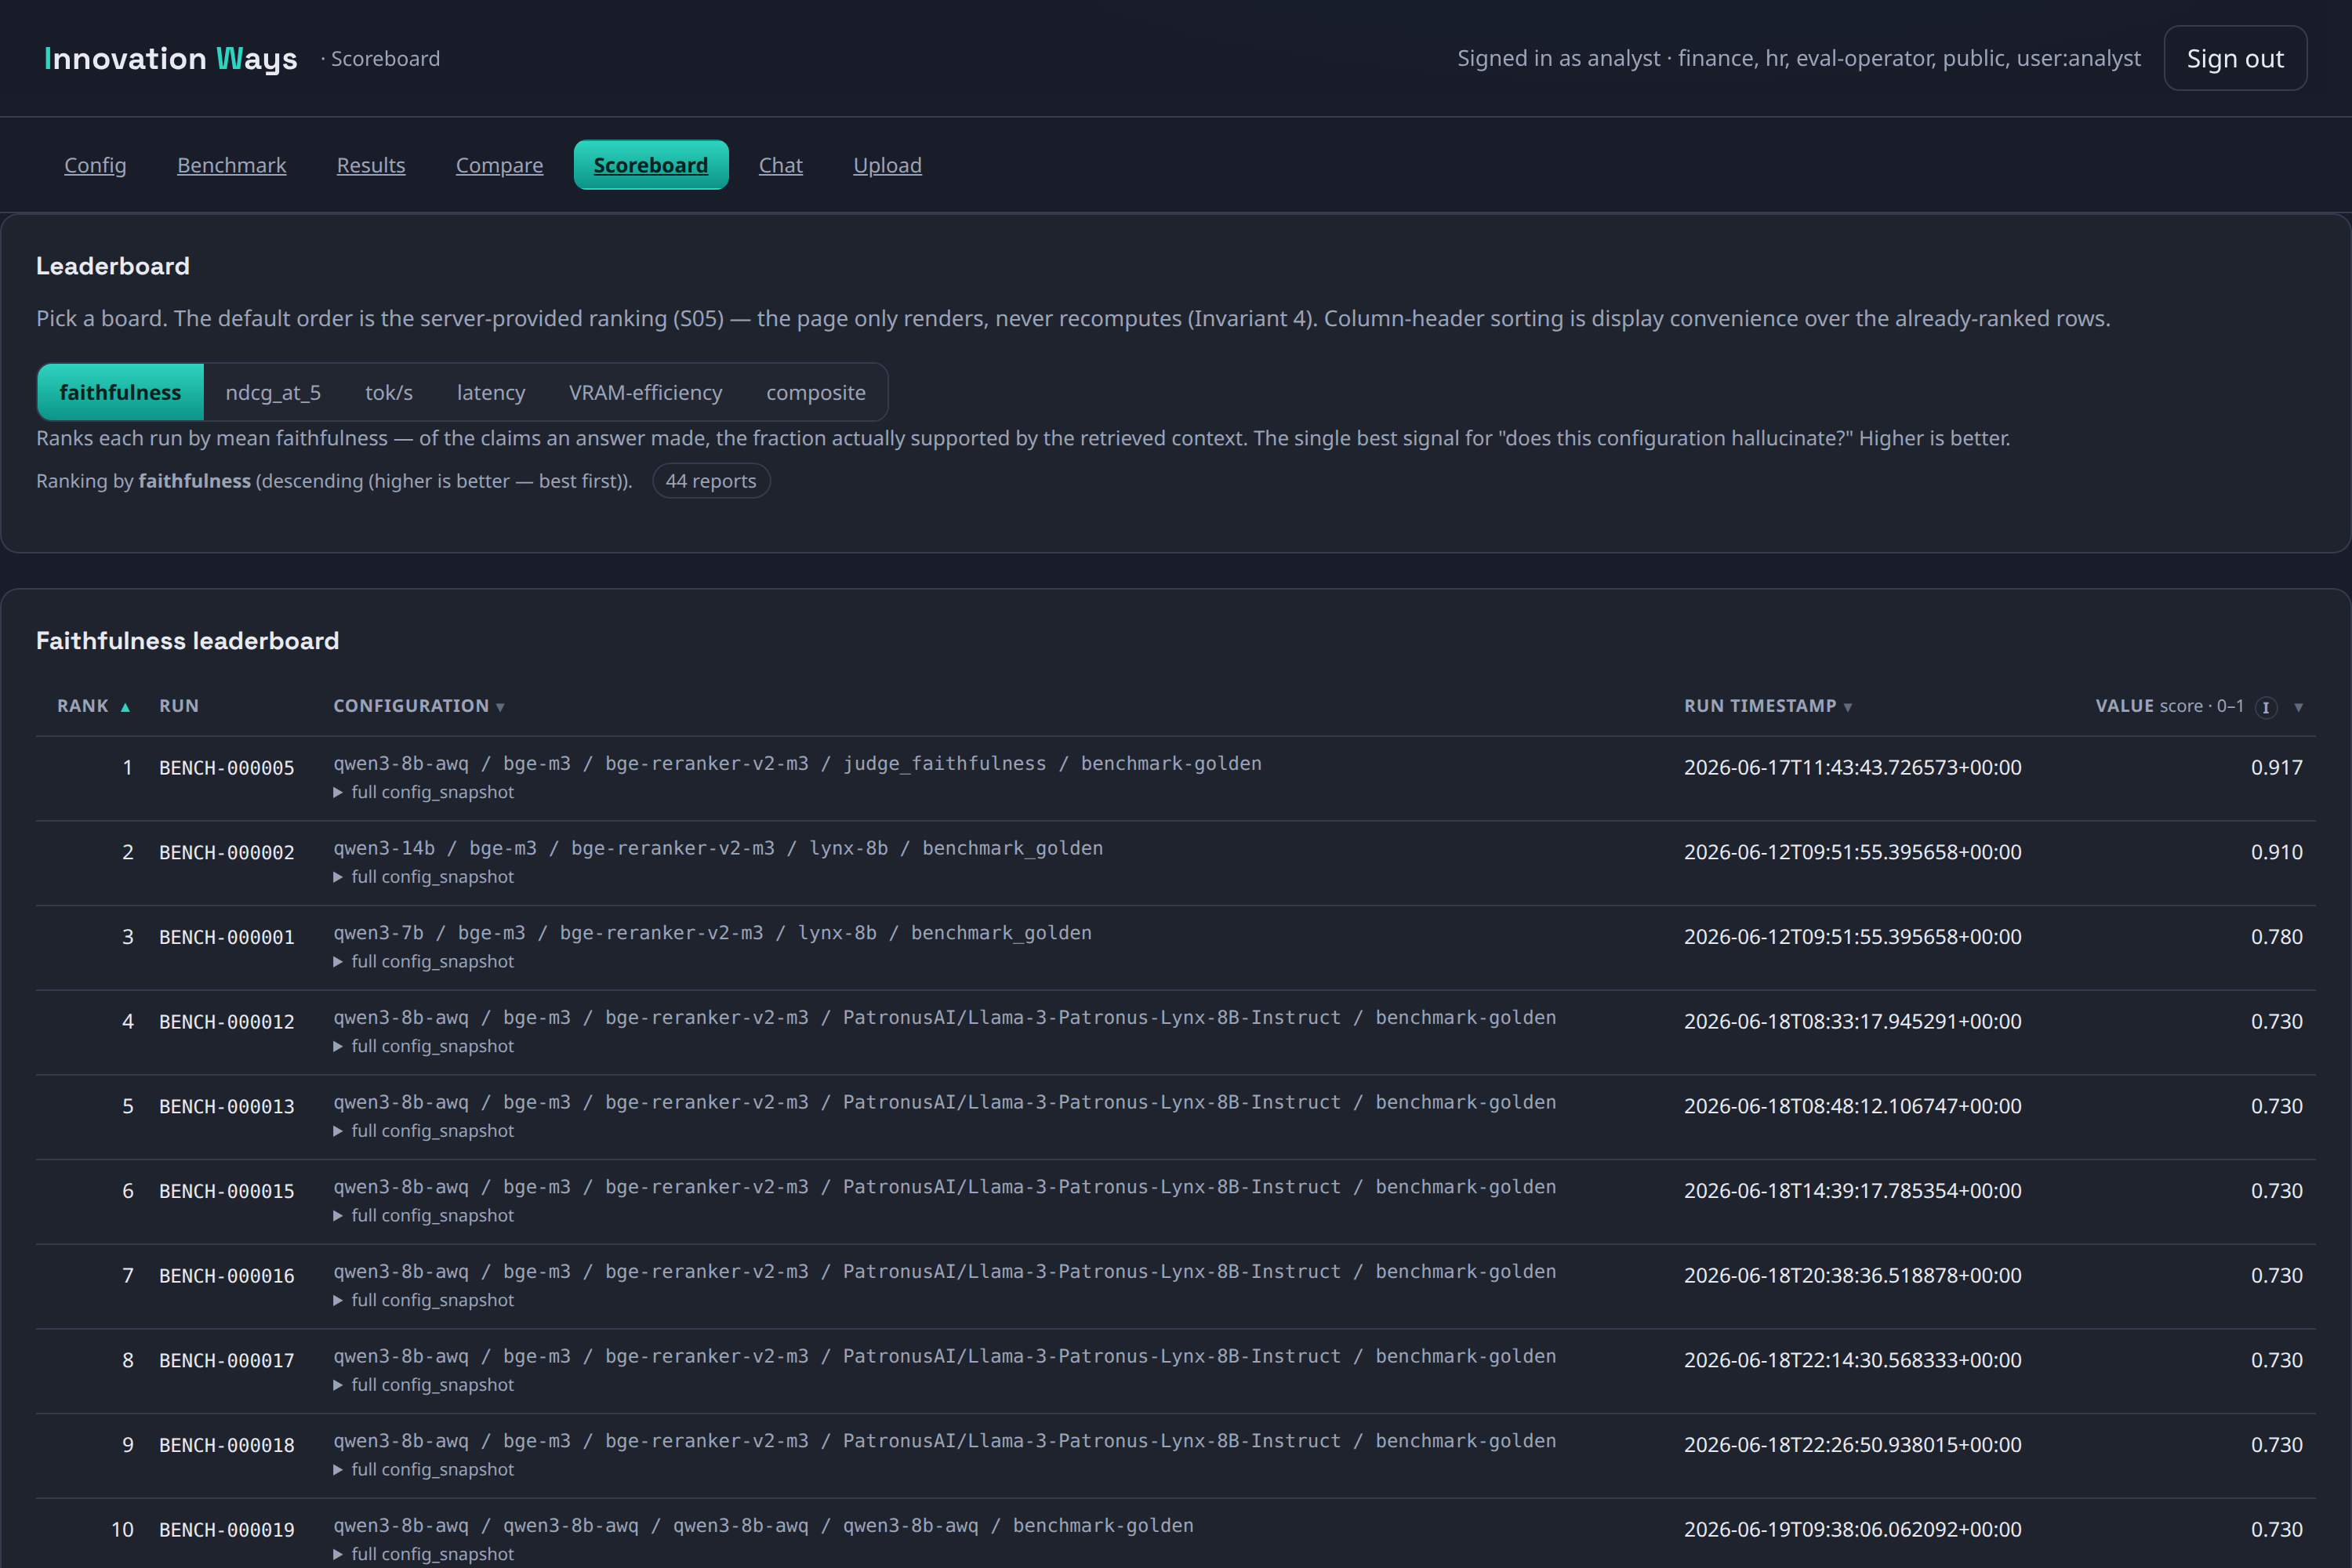Image resolution: width=2352 pixels, height=1568 pixels.
Task: Click run ID BENCH-000015
Action: 227,1191
